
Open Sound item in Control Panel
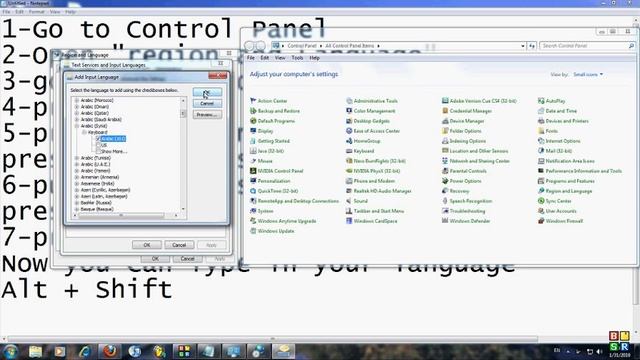[357, 201]
